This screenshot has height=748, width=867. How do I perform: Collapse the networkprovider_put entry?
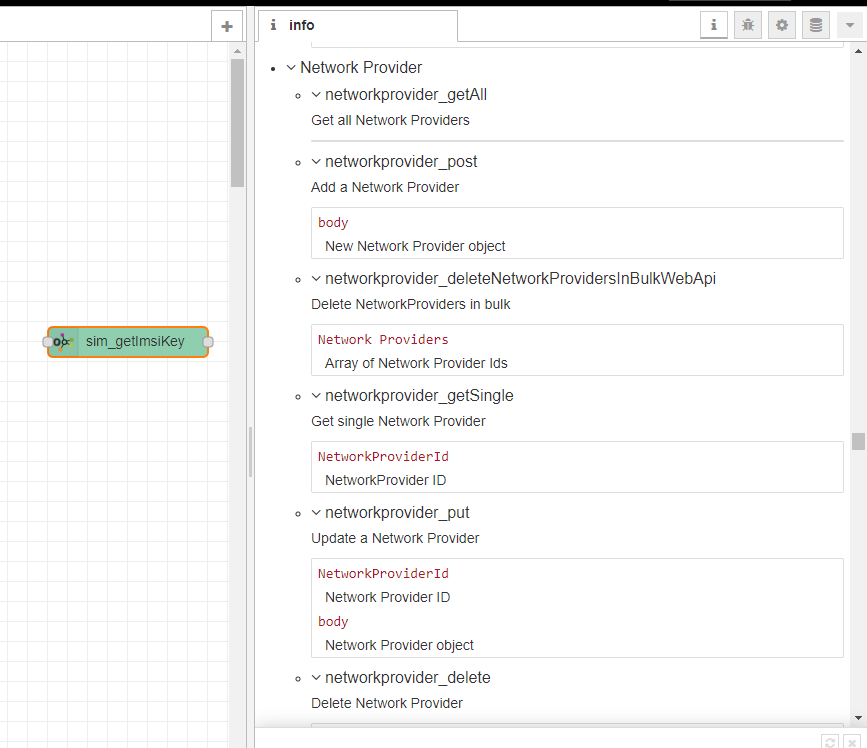click(x=316, y=513)
